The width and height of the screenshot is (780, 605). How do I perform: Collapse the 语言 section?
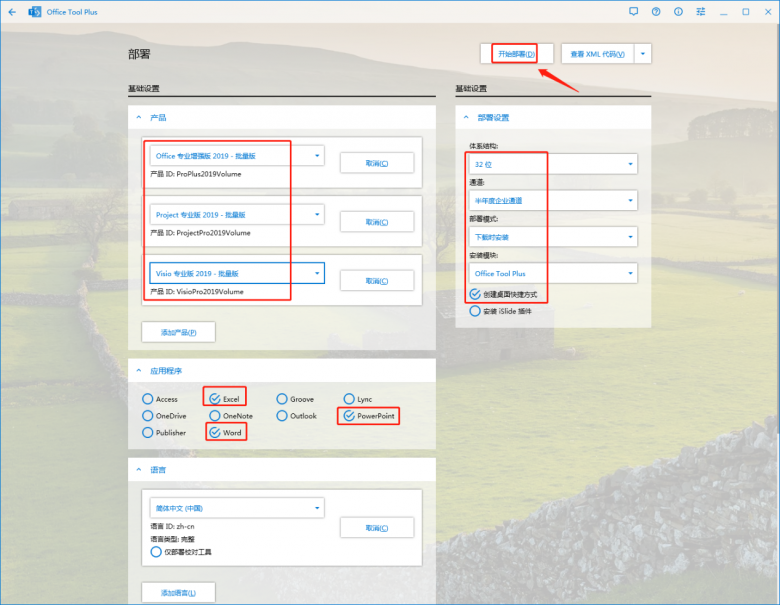click(x=139, y=470)
